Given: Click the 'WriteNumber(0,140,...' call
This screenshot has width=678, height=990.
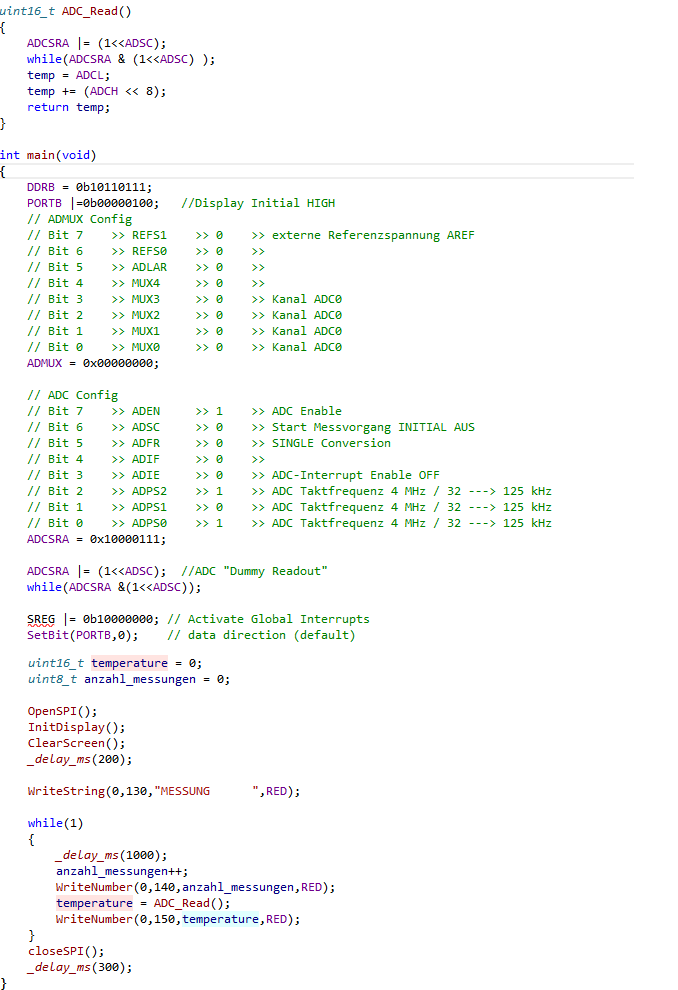Looking at the screenshot, I should pos(195,887).
